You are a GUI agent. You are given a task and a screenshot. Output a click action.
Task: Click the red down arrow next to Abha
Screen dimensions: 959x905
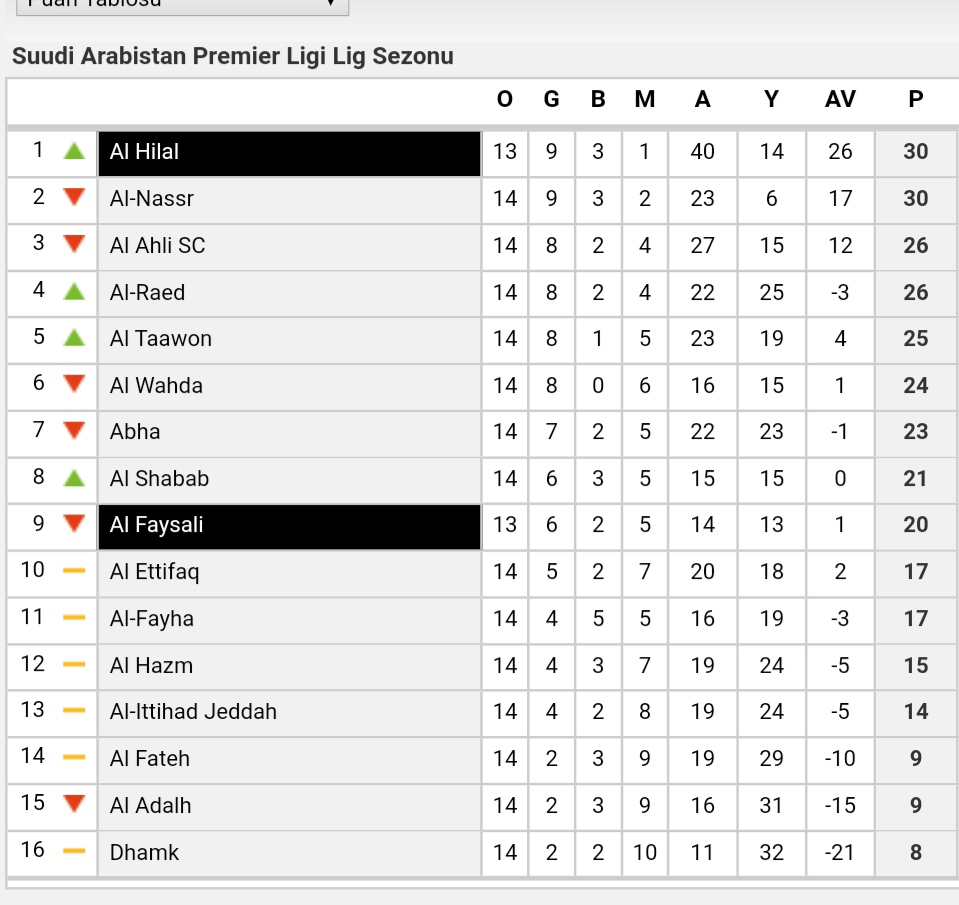point(74,430)
